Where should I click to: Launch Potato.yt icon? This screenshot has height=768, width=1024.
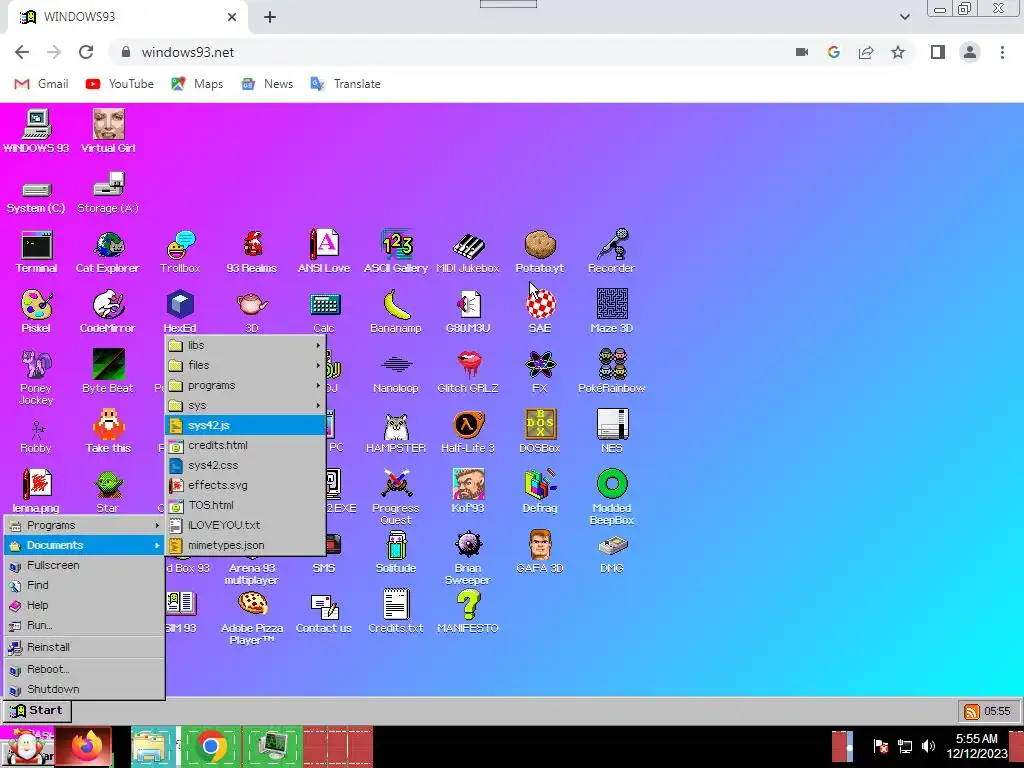[x=539, y=252]
